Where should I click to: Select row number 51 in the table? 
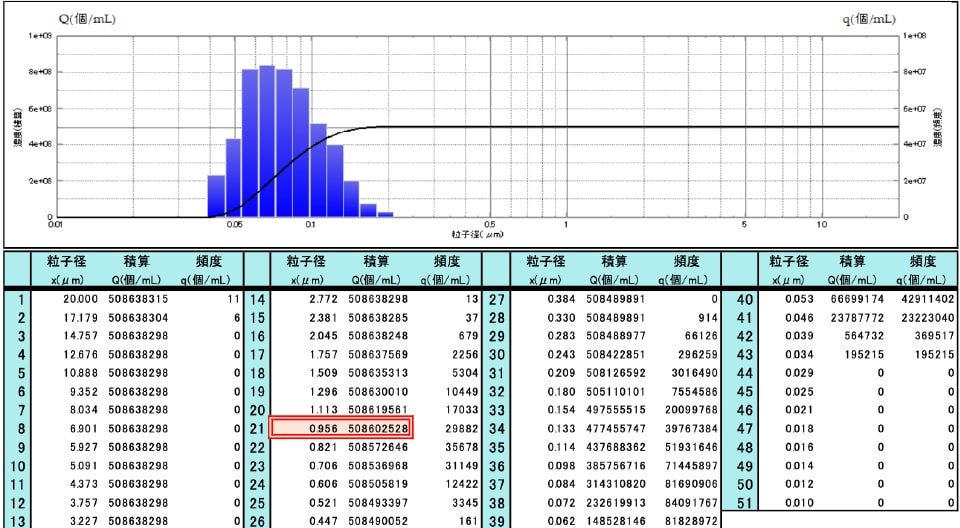pyautogui.click(x=744, y=502)
